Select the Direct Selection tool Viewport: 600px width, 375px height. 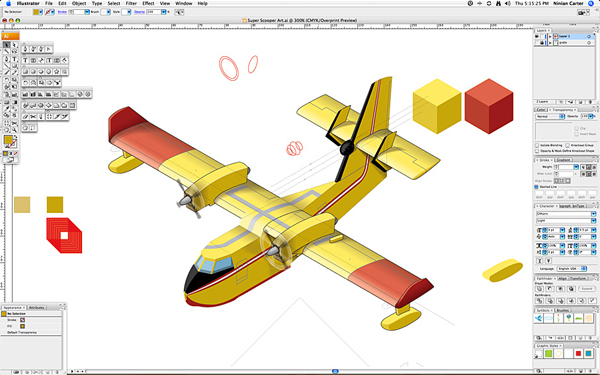(14, 45)
